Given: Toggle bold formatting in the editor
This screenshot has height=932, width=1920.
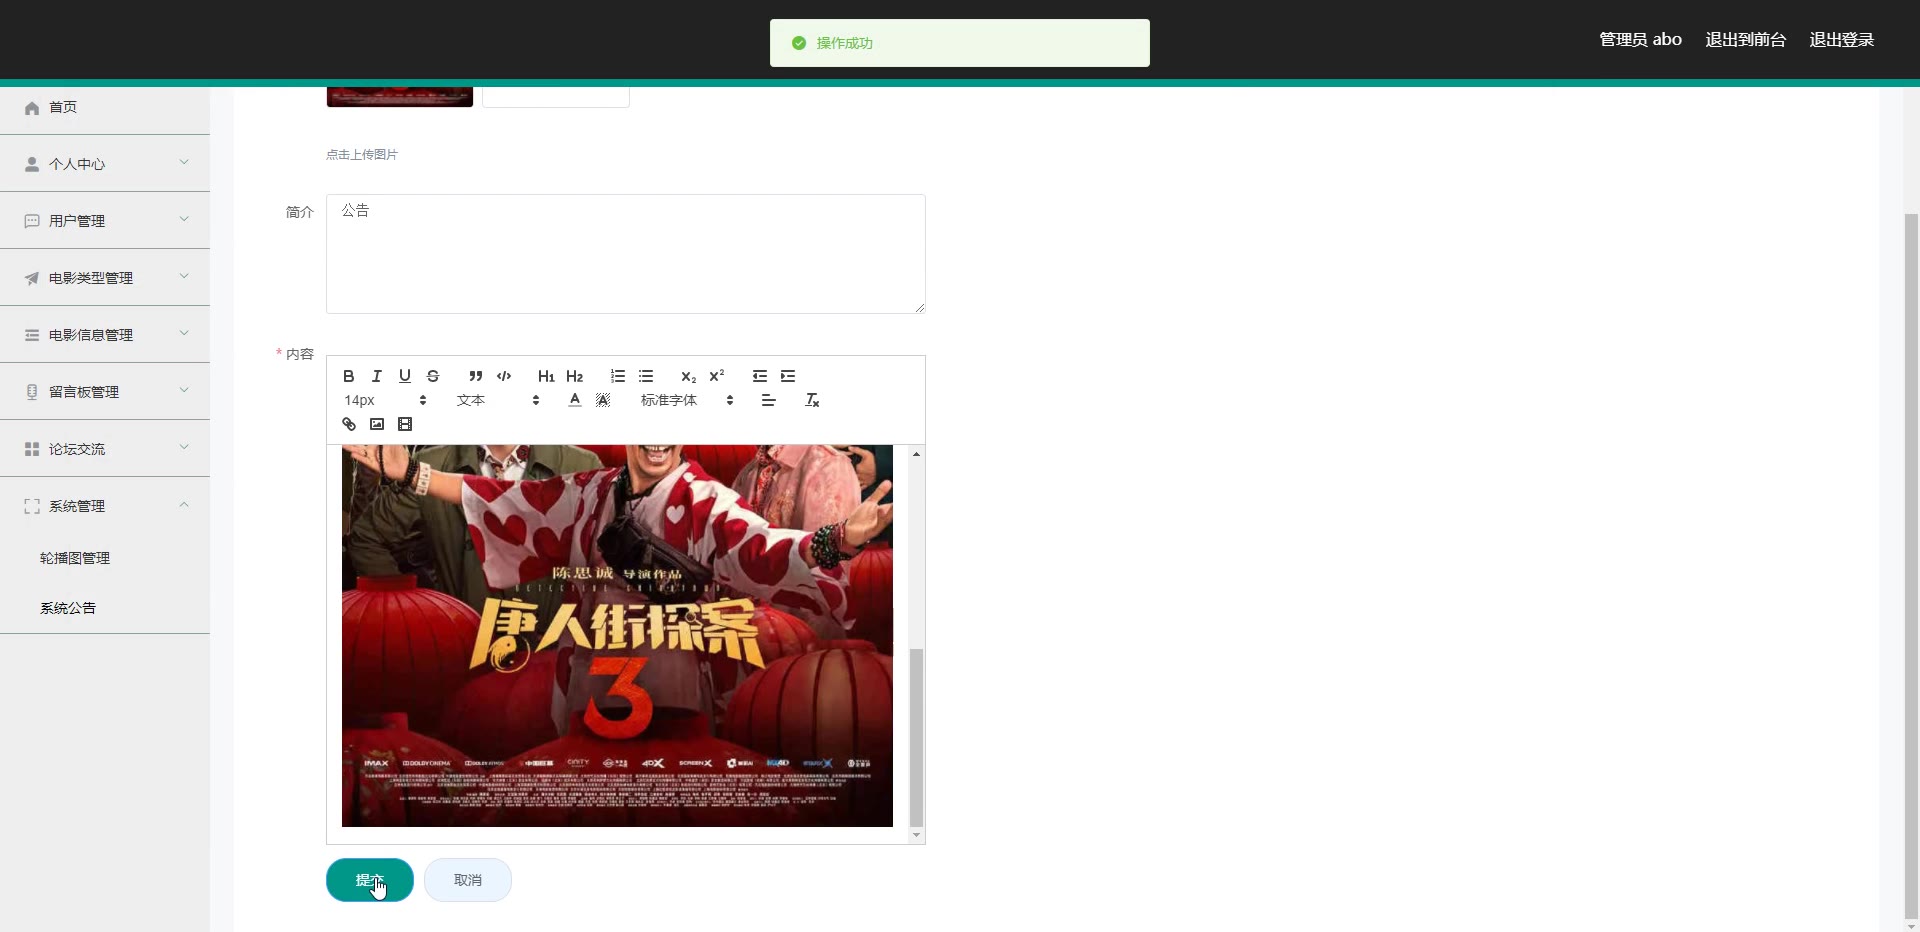Looking at the screenshot, I should click(x=348, y=376).
